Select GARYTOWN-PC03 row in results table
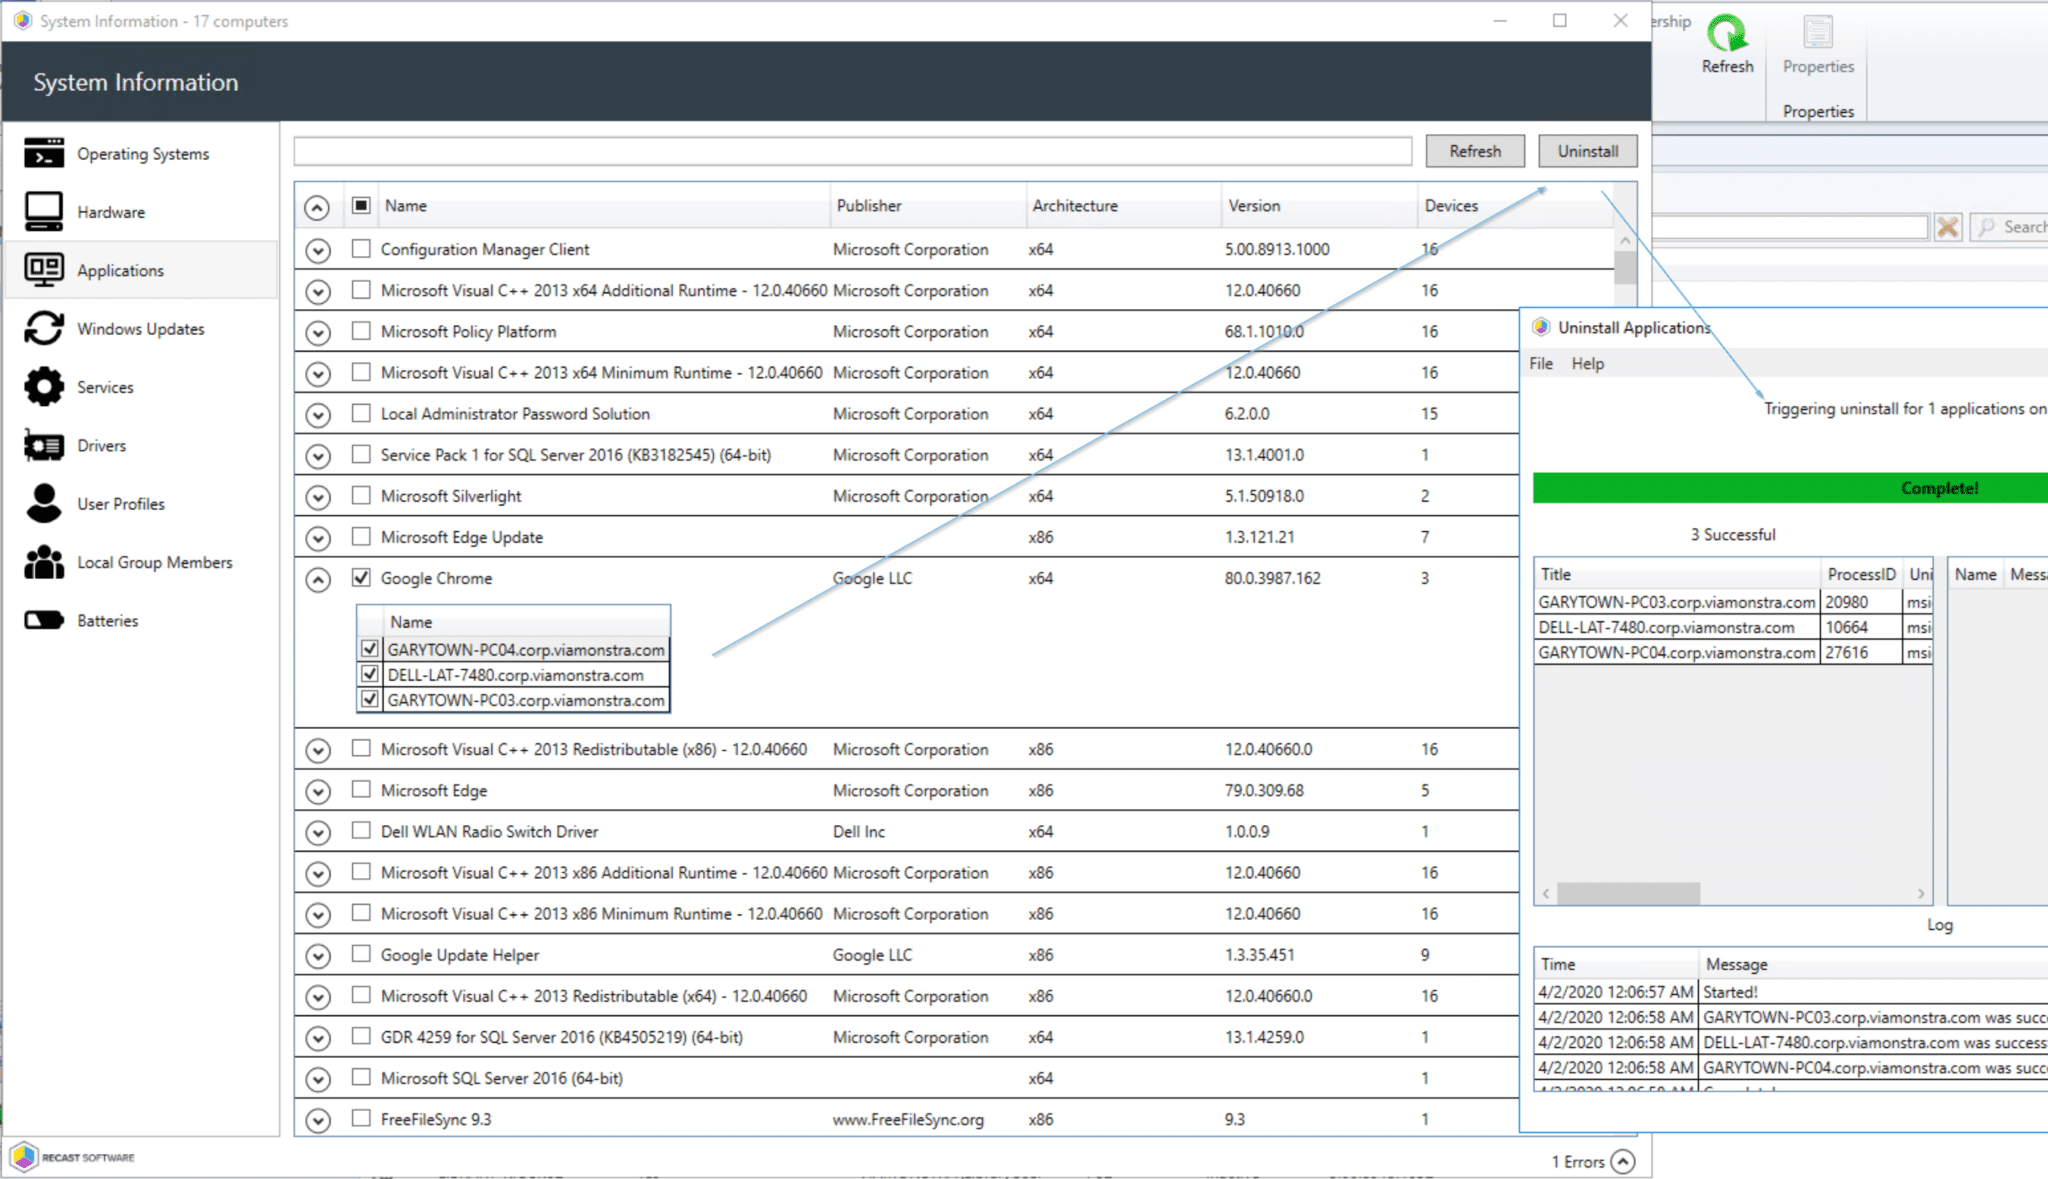 tap(1733, 602)
